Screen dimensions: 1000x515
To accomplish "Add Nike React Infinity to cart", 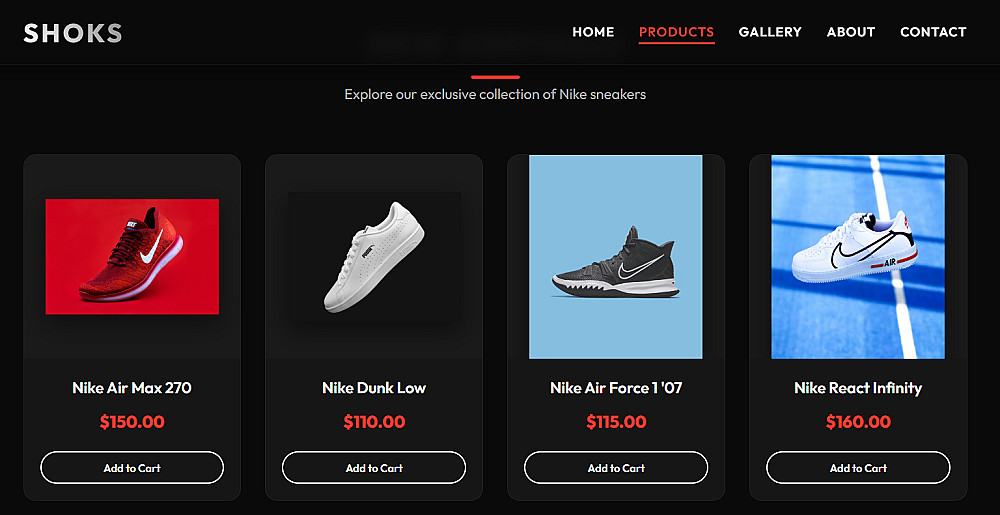I will click(858, 468).
